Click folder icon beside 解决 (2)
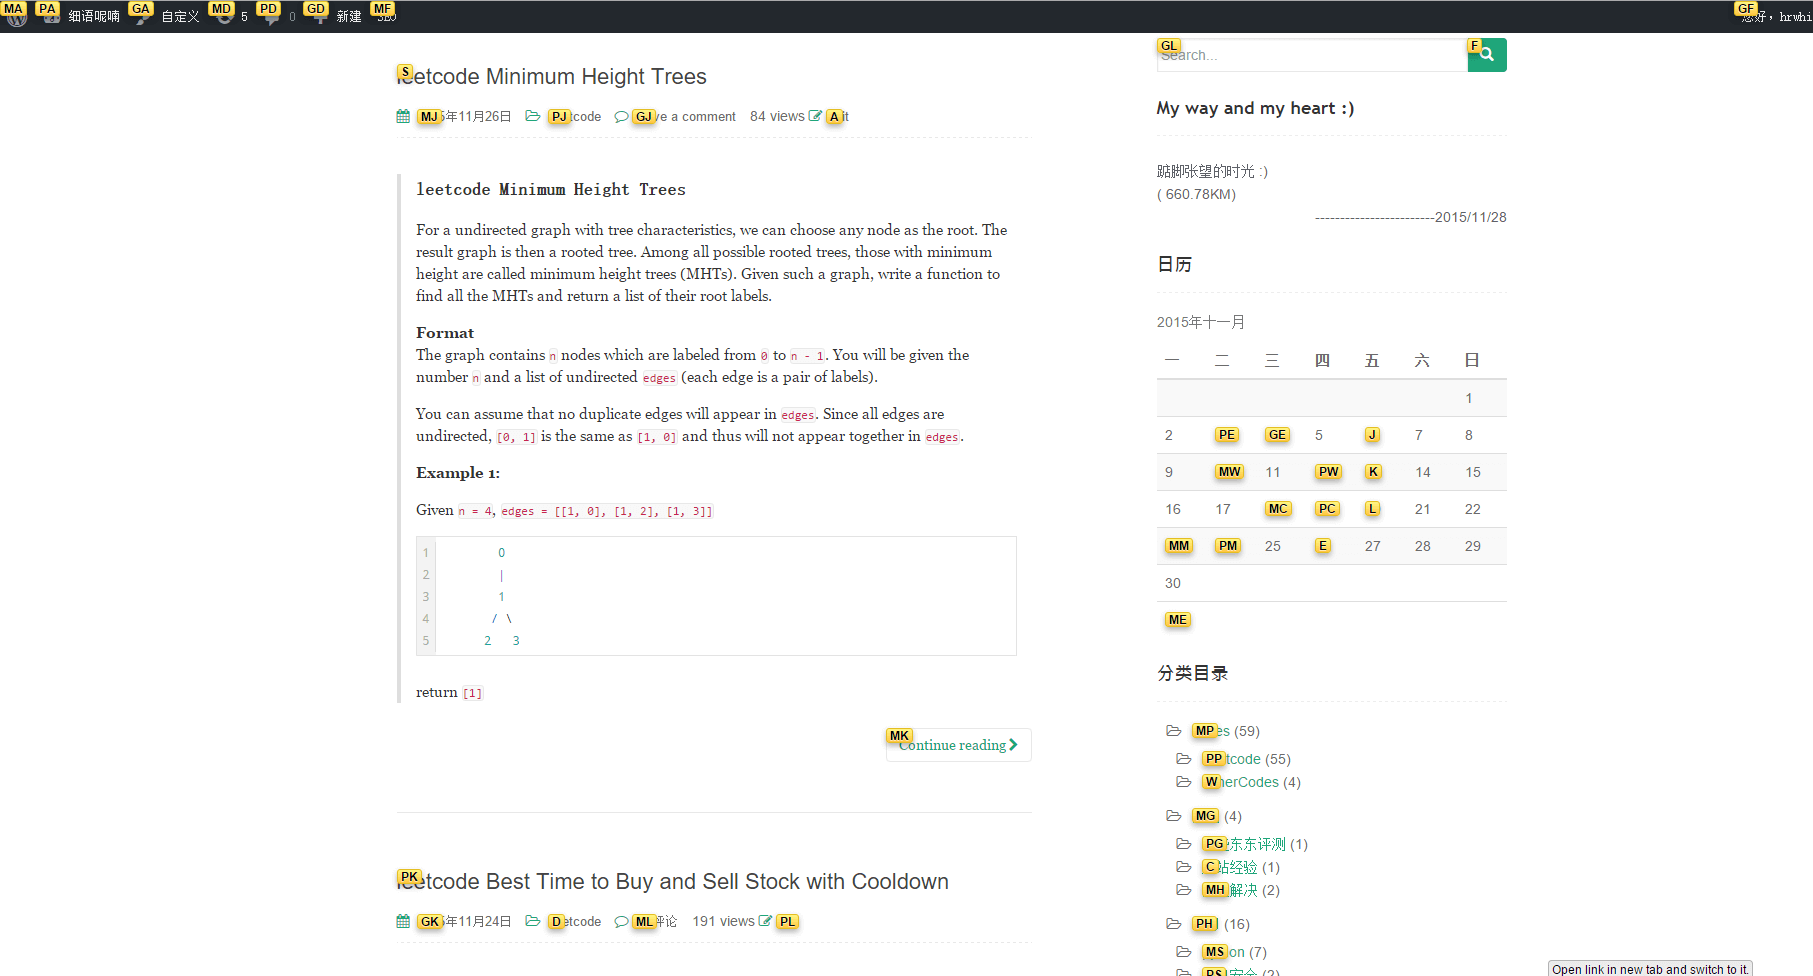Screen dimensions: 1813x976 [1184, 890]
